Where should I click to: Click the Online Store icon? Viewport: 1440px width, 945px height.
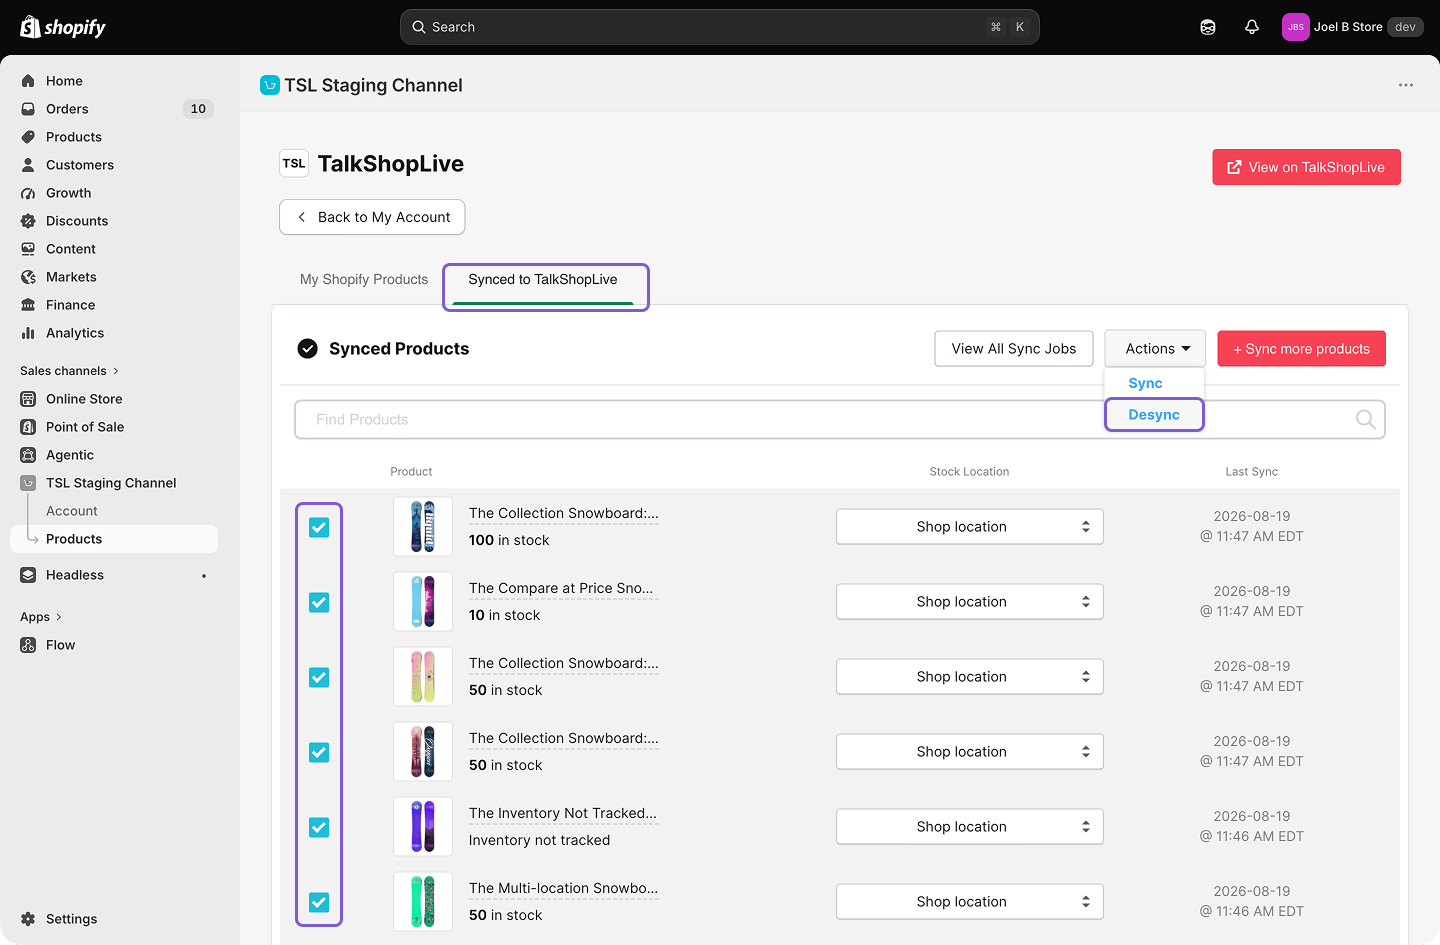[x=28, y=399]
